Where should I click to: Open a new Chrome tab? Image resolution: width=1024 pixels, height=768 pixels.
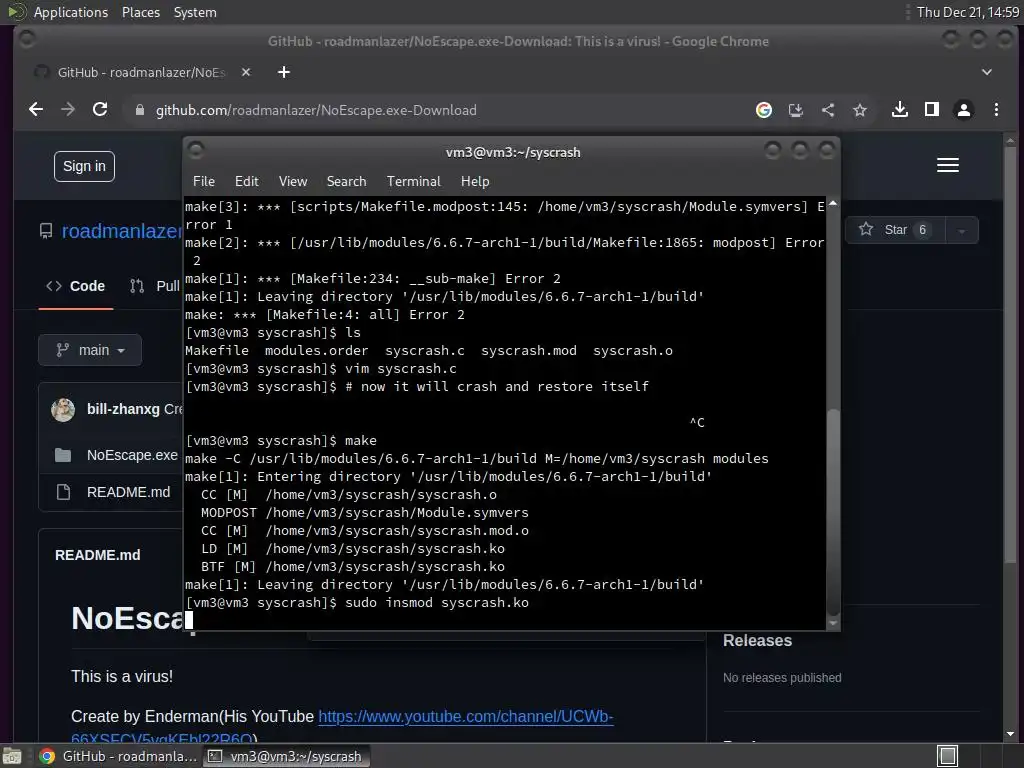pyautogui.click(x=283, y=72)
